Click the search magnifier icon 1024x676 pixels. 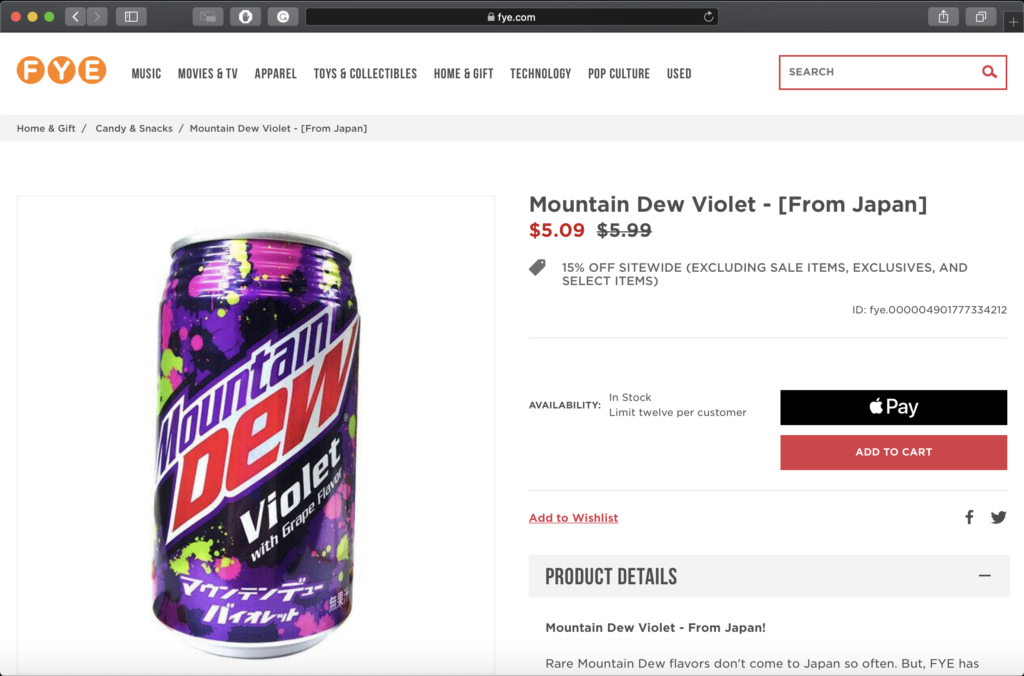pos(989,72)
